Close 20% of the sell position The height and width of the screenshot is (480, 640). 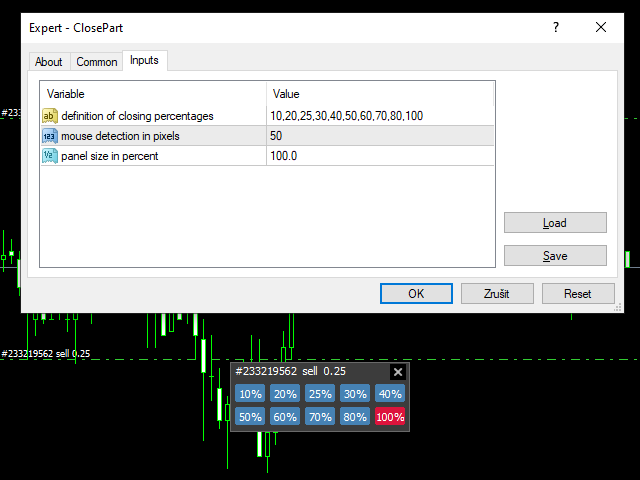[x=285, y=394]
